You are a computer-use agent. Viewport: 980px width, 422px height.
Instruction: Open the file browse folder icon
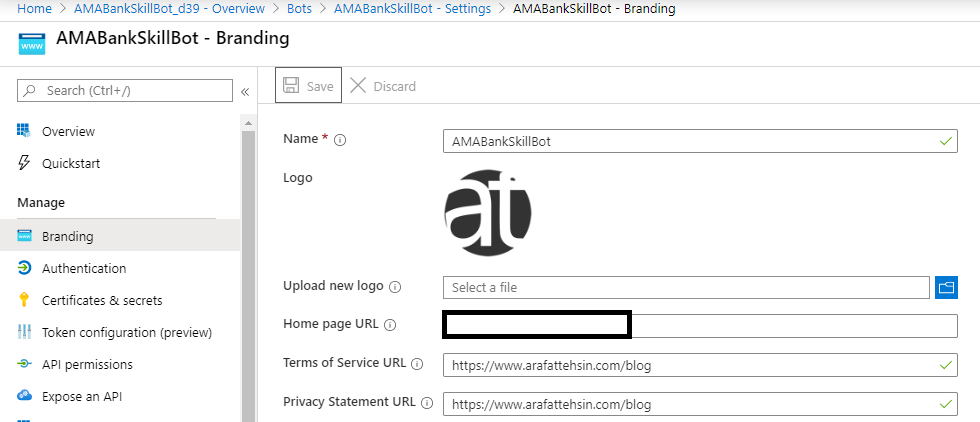tap(946, 288)
